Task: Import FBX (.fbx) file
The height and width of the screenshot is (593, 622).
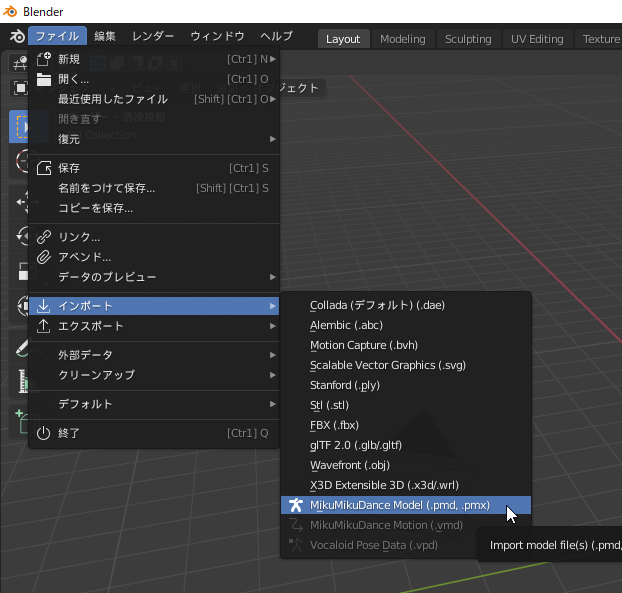Action: [x=406, y=425]
